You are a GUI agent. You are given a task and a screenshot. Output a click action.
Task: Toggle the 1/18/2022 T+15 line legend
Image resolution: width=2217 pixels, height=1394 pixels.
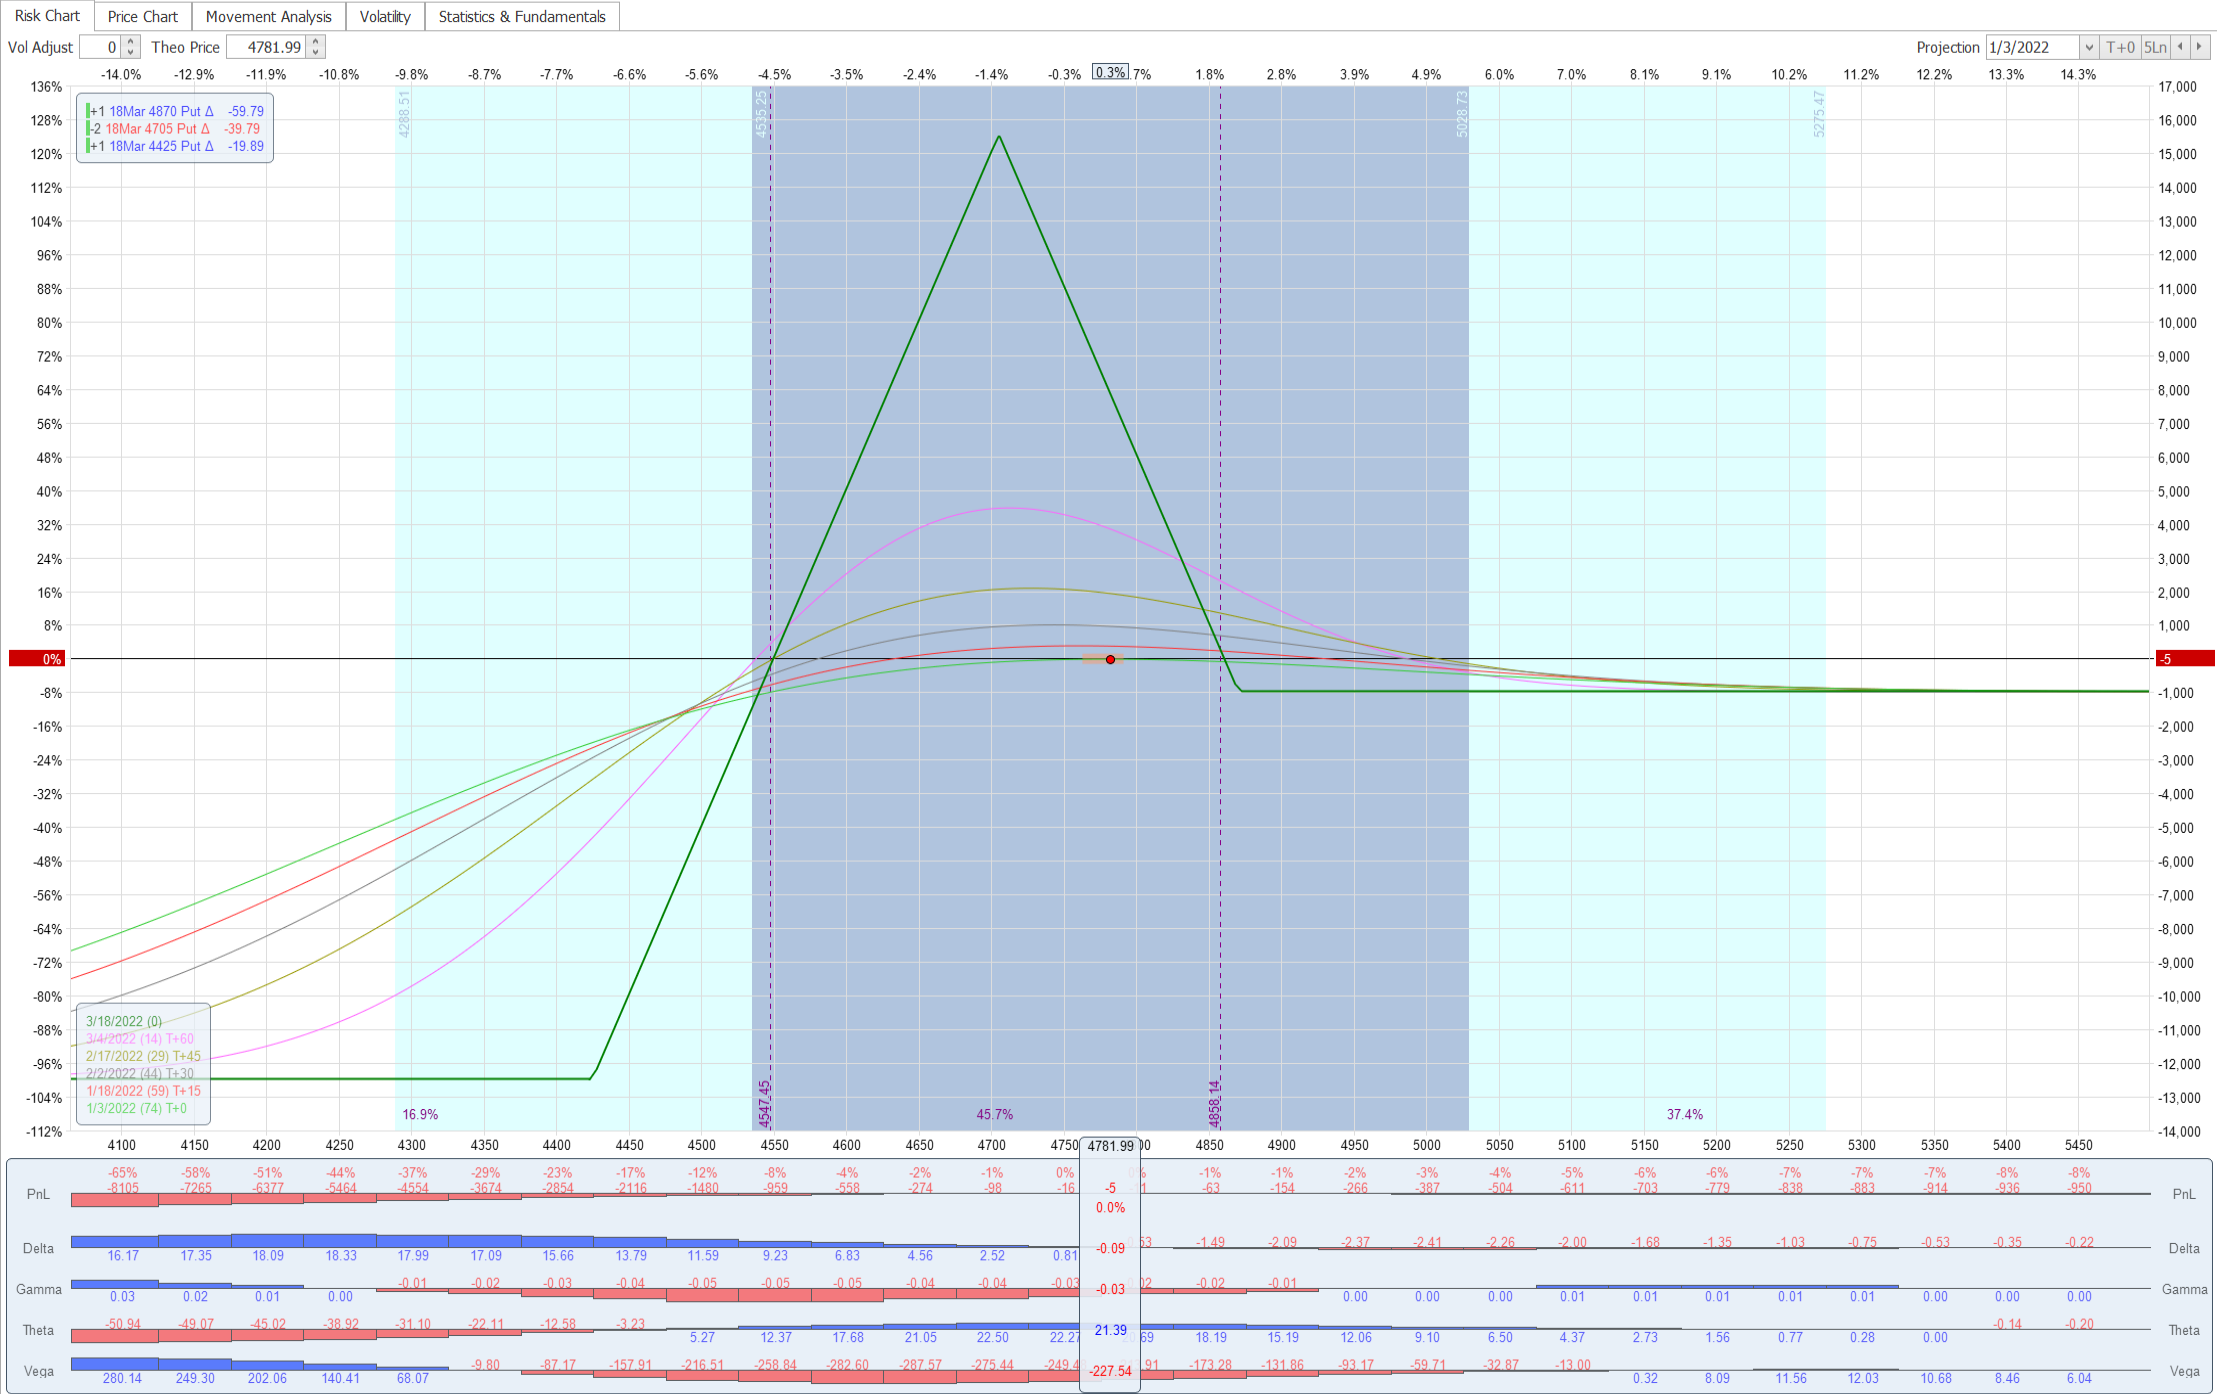(x=143, y=1091)
